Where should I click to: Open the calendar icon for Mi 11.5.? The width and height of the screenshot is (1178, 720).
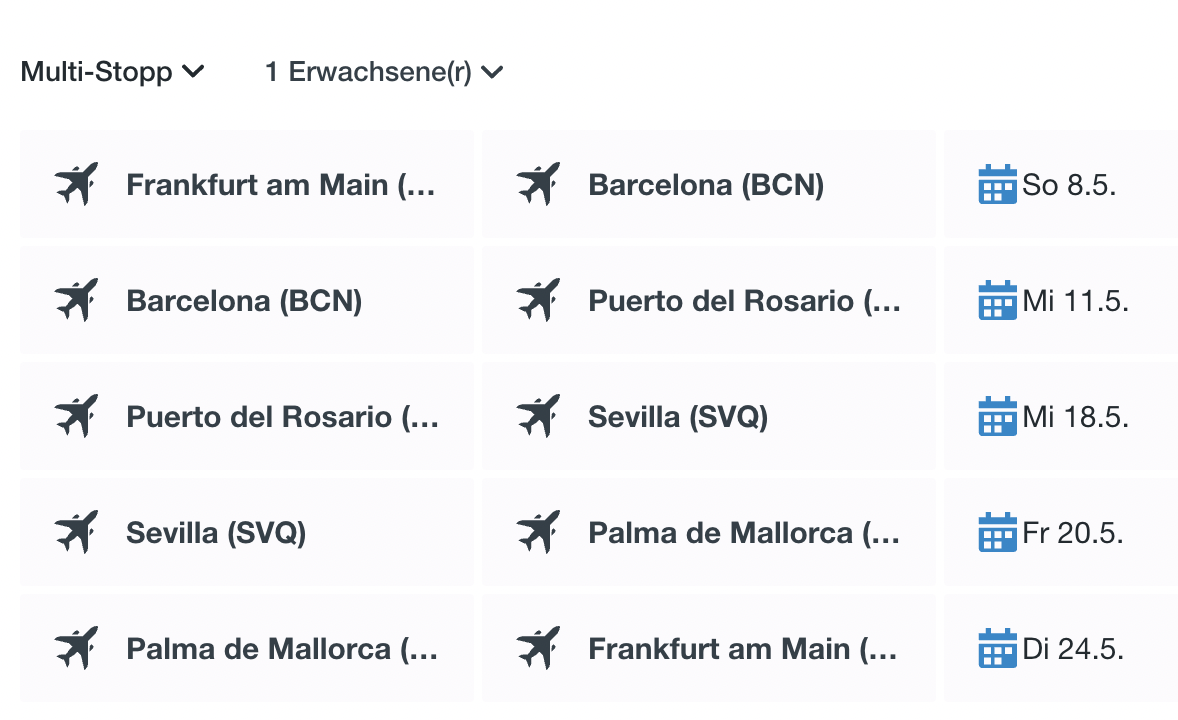pos(997,301)
